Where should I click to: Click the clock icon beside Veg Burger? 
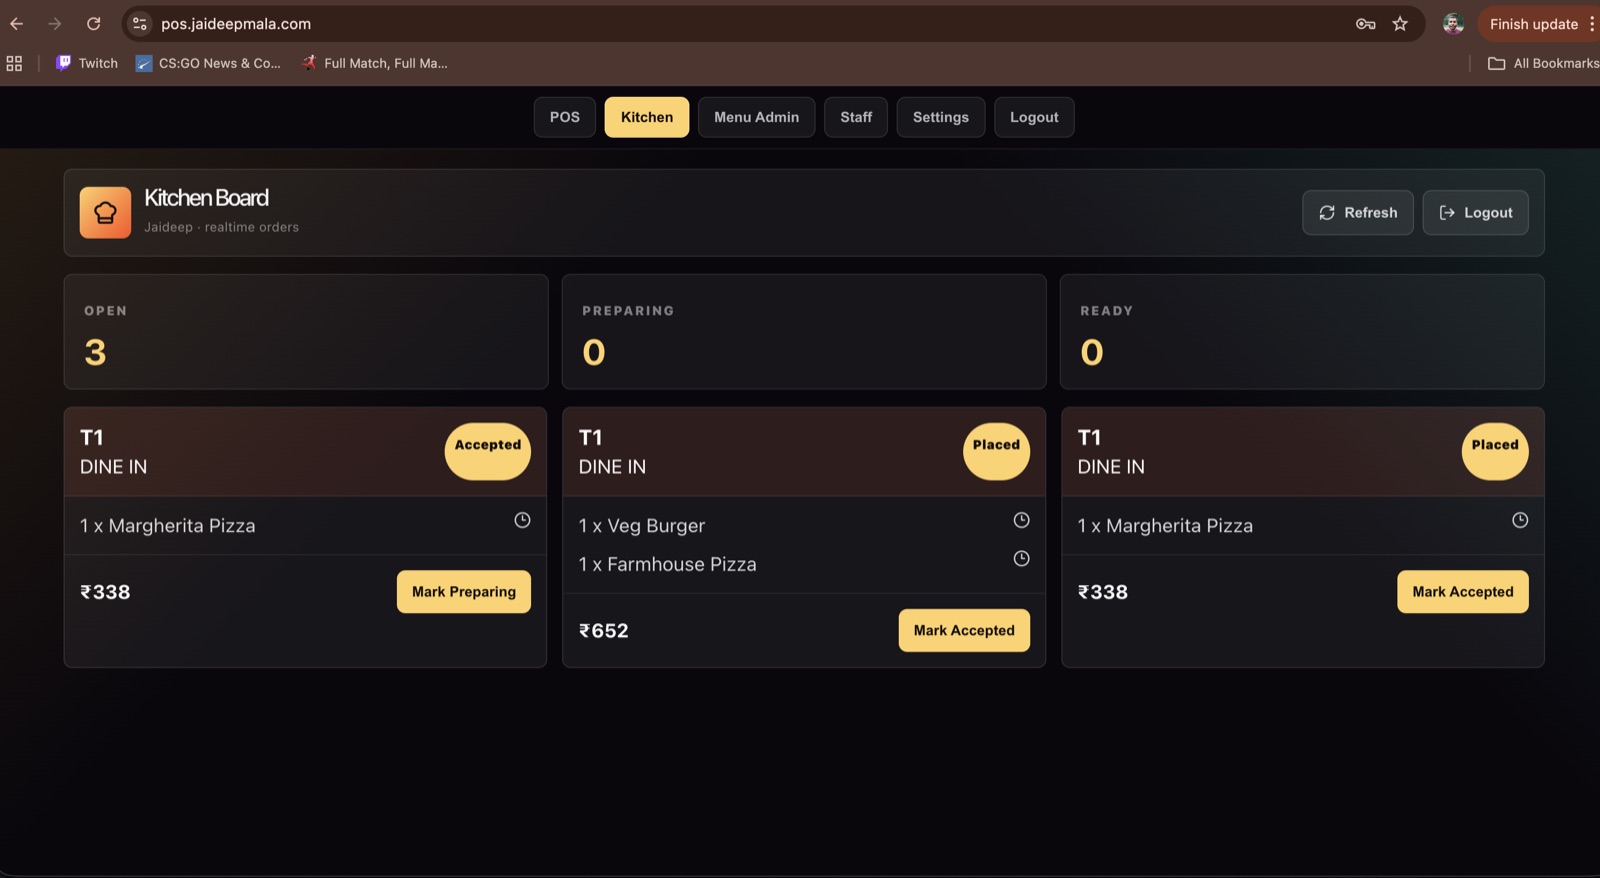coord(1021,520)
